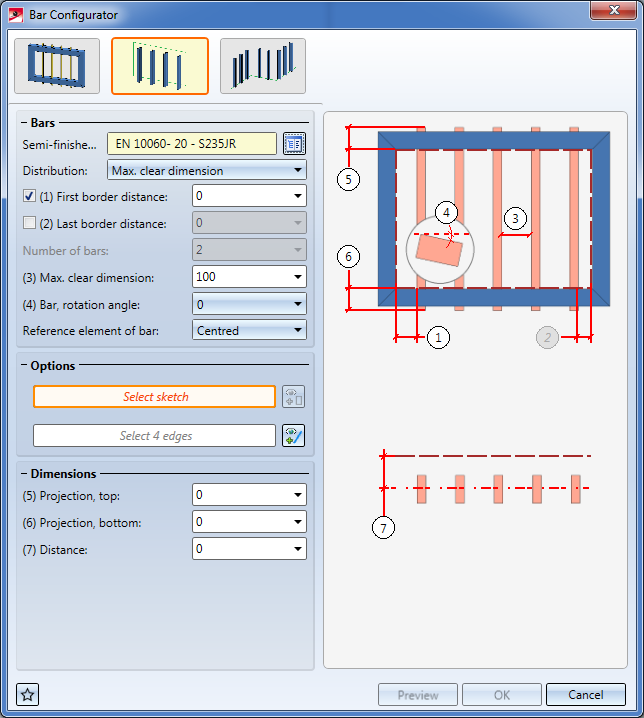Click the "Semi-finishe..." label
The height and width of the screenshot is (718, 644).
coord(60,145)
